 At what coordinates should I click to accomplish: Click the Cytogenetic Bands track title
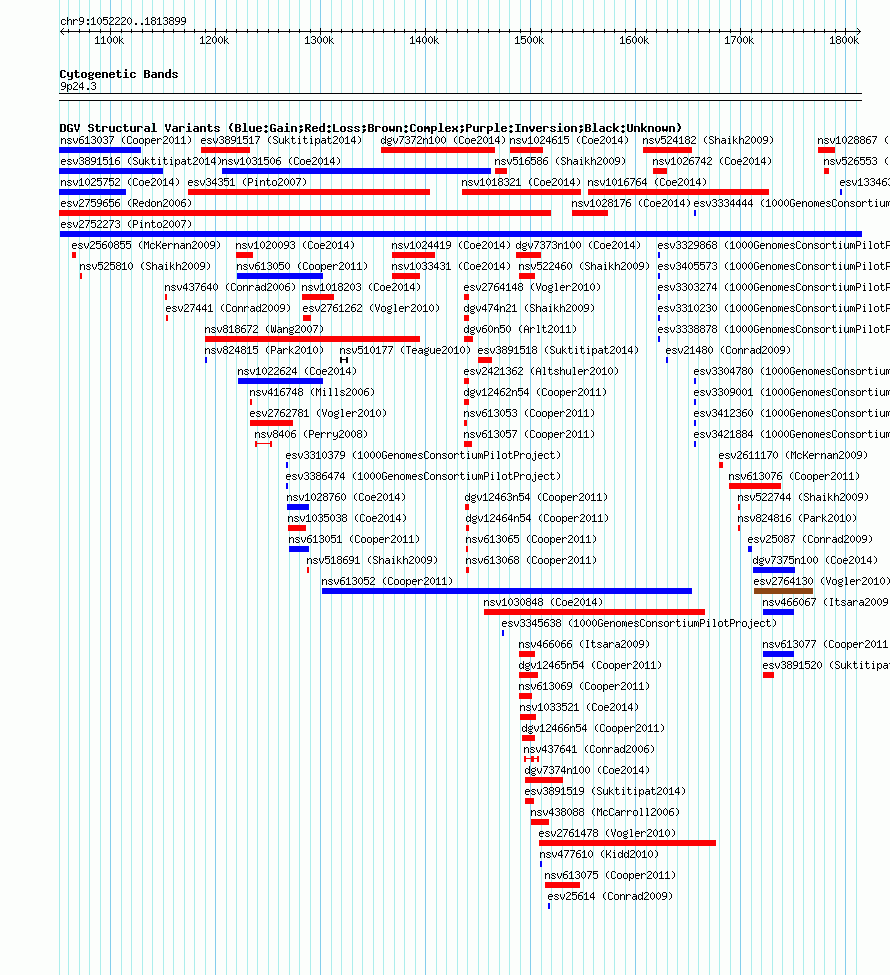point(119,74)
